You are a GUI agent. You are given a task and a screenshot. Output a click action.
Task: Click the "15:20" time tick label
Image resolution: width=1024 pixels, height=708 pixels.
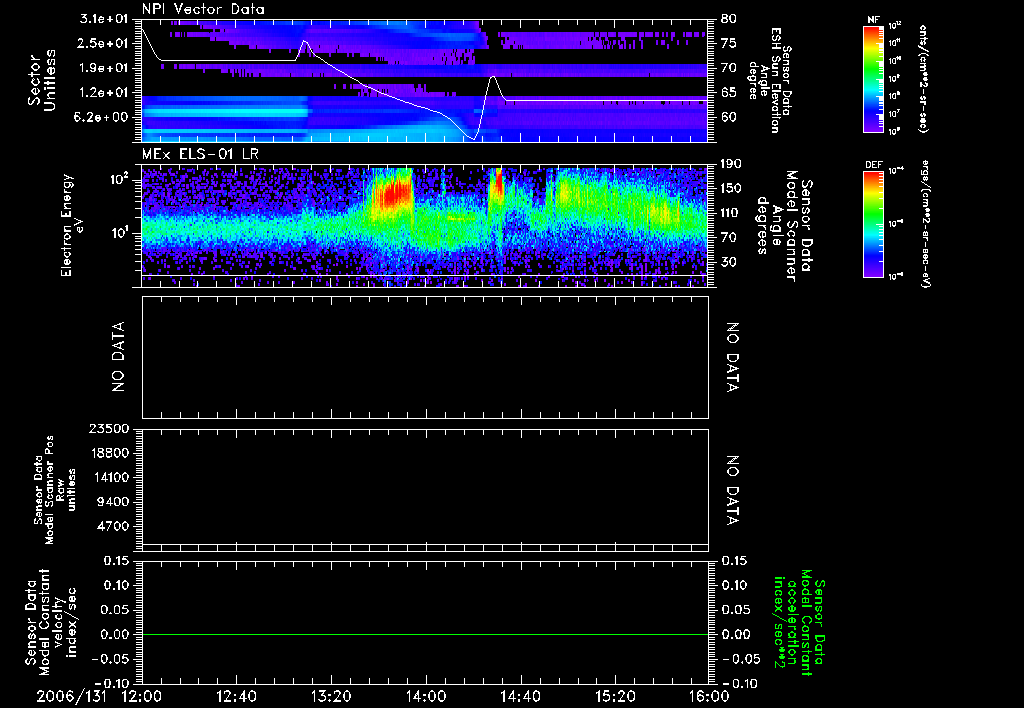click(x=615, y=696)
